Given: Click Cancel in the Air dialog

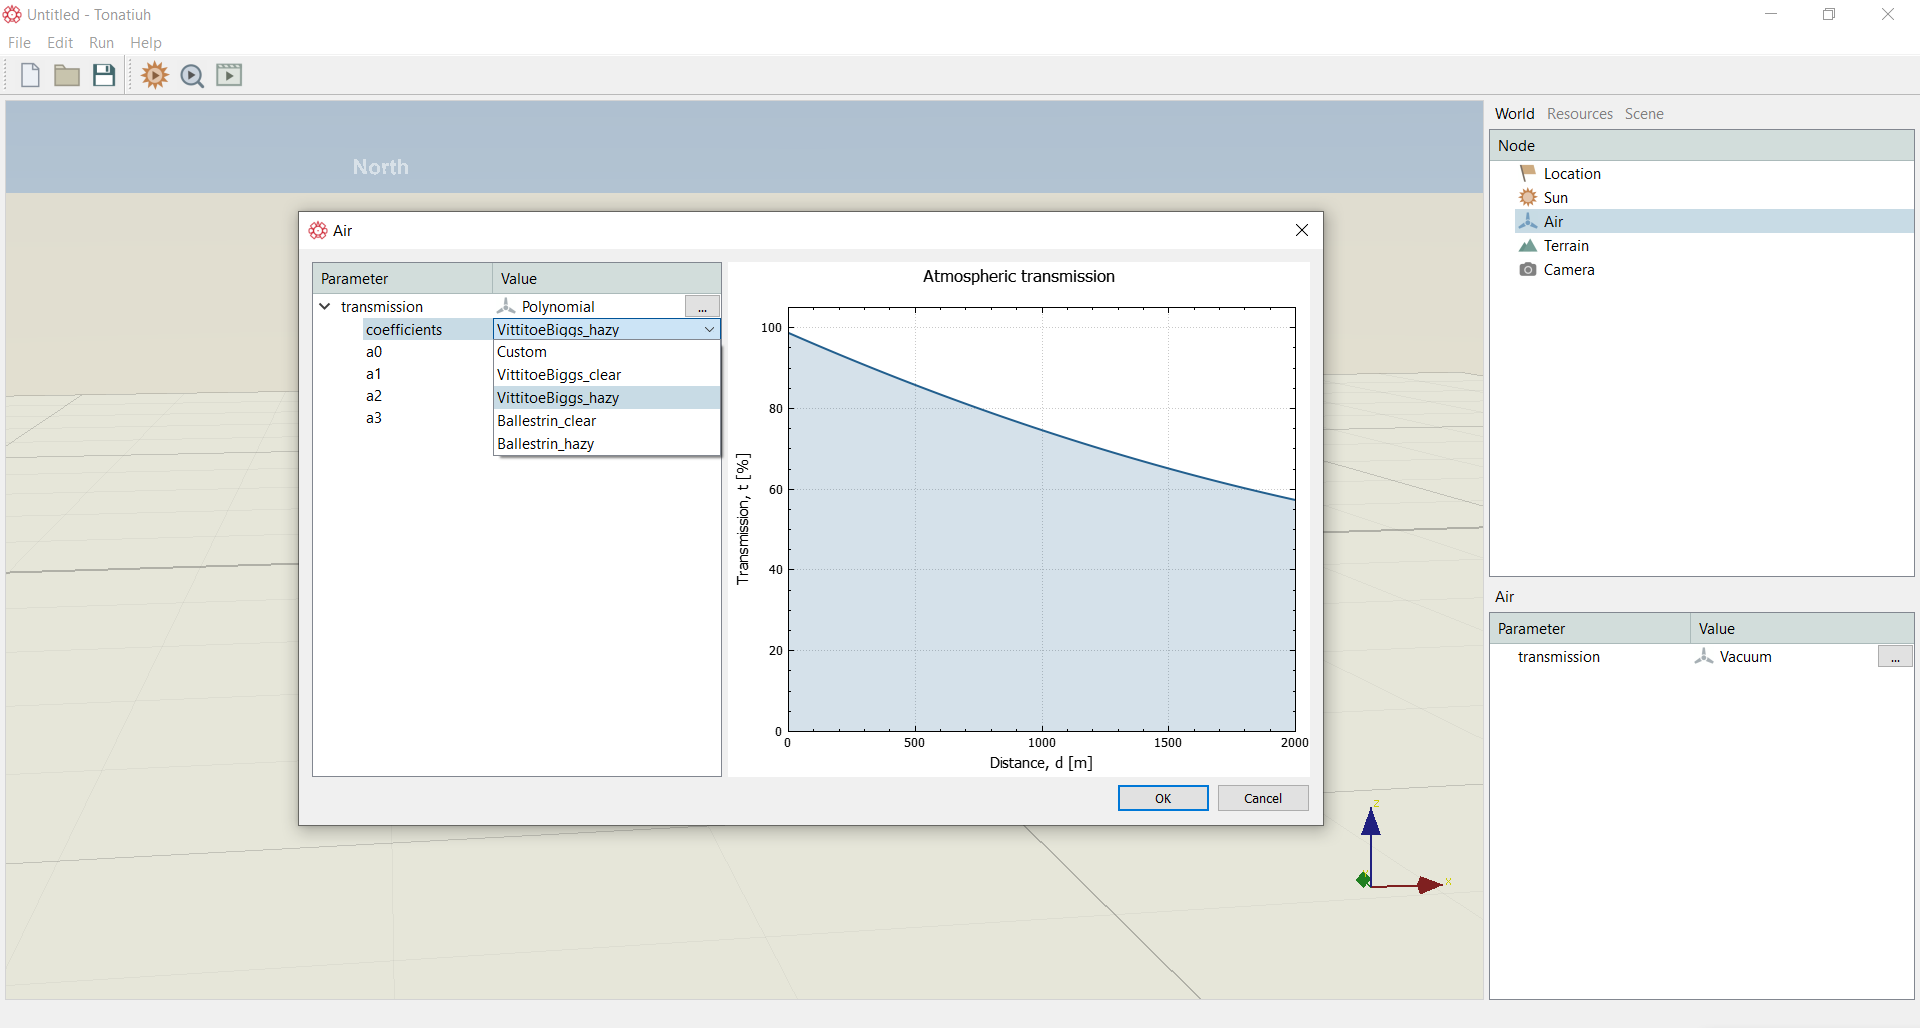Looking at the screenshot, I should 1263,798.
